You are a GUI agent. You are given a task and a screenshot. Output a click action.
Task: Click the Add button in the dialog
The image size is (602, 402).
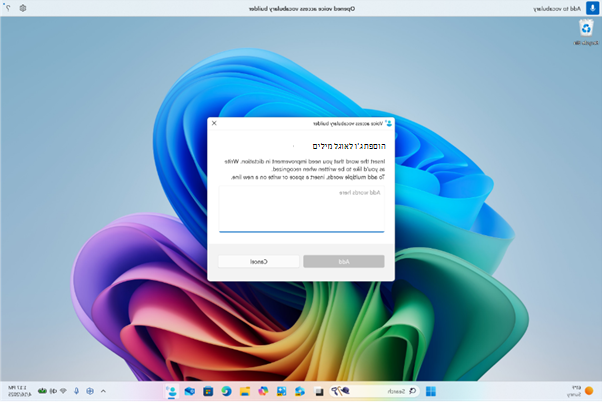[344, 261]
